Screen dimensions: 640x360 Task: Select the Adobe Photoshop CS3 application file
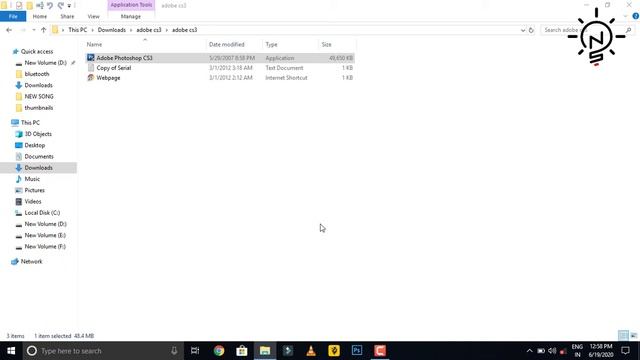220,58
